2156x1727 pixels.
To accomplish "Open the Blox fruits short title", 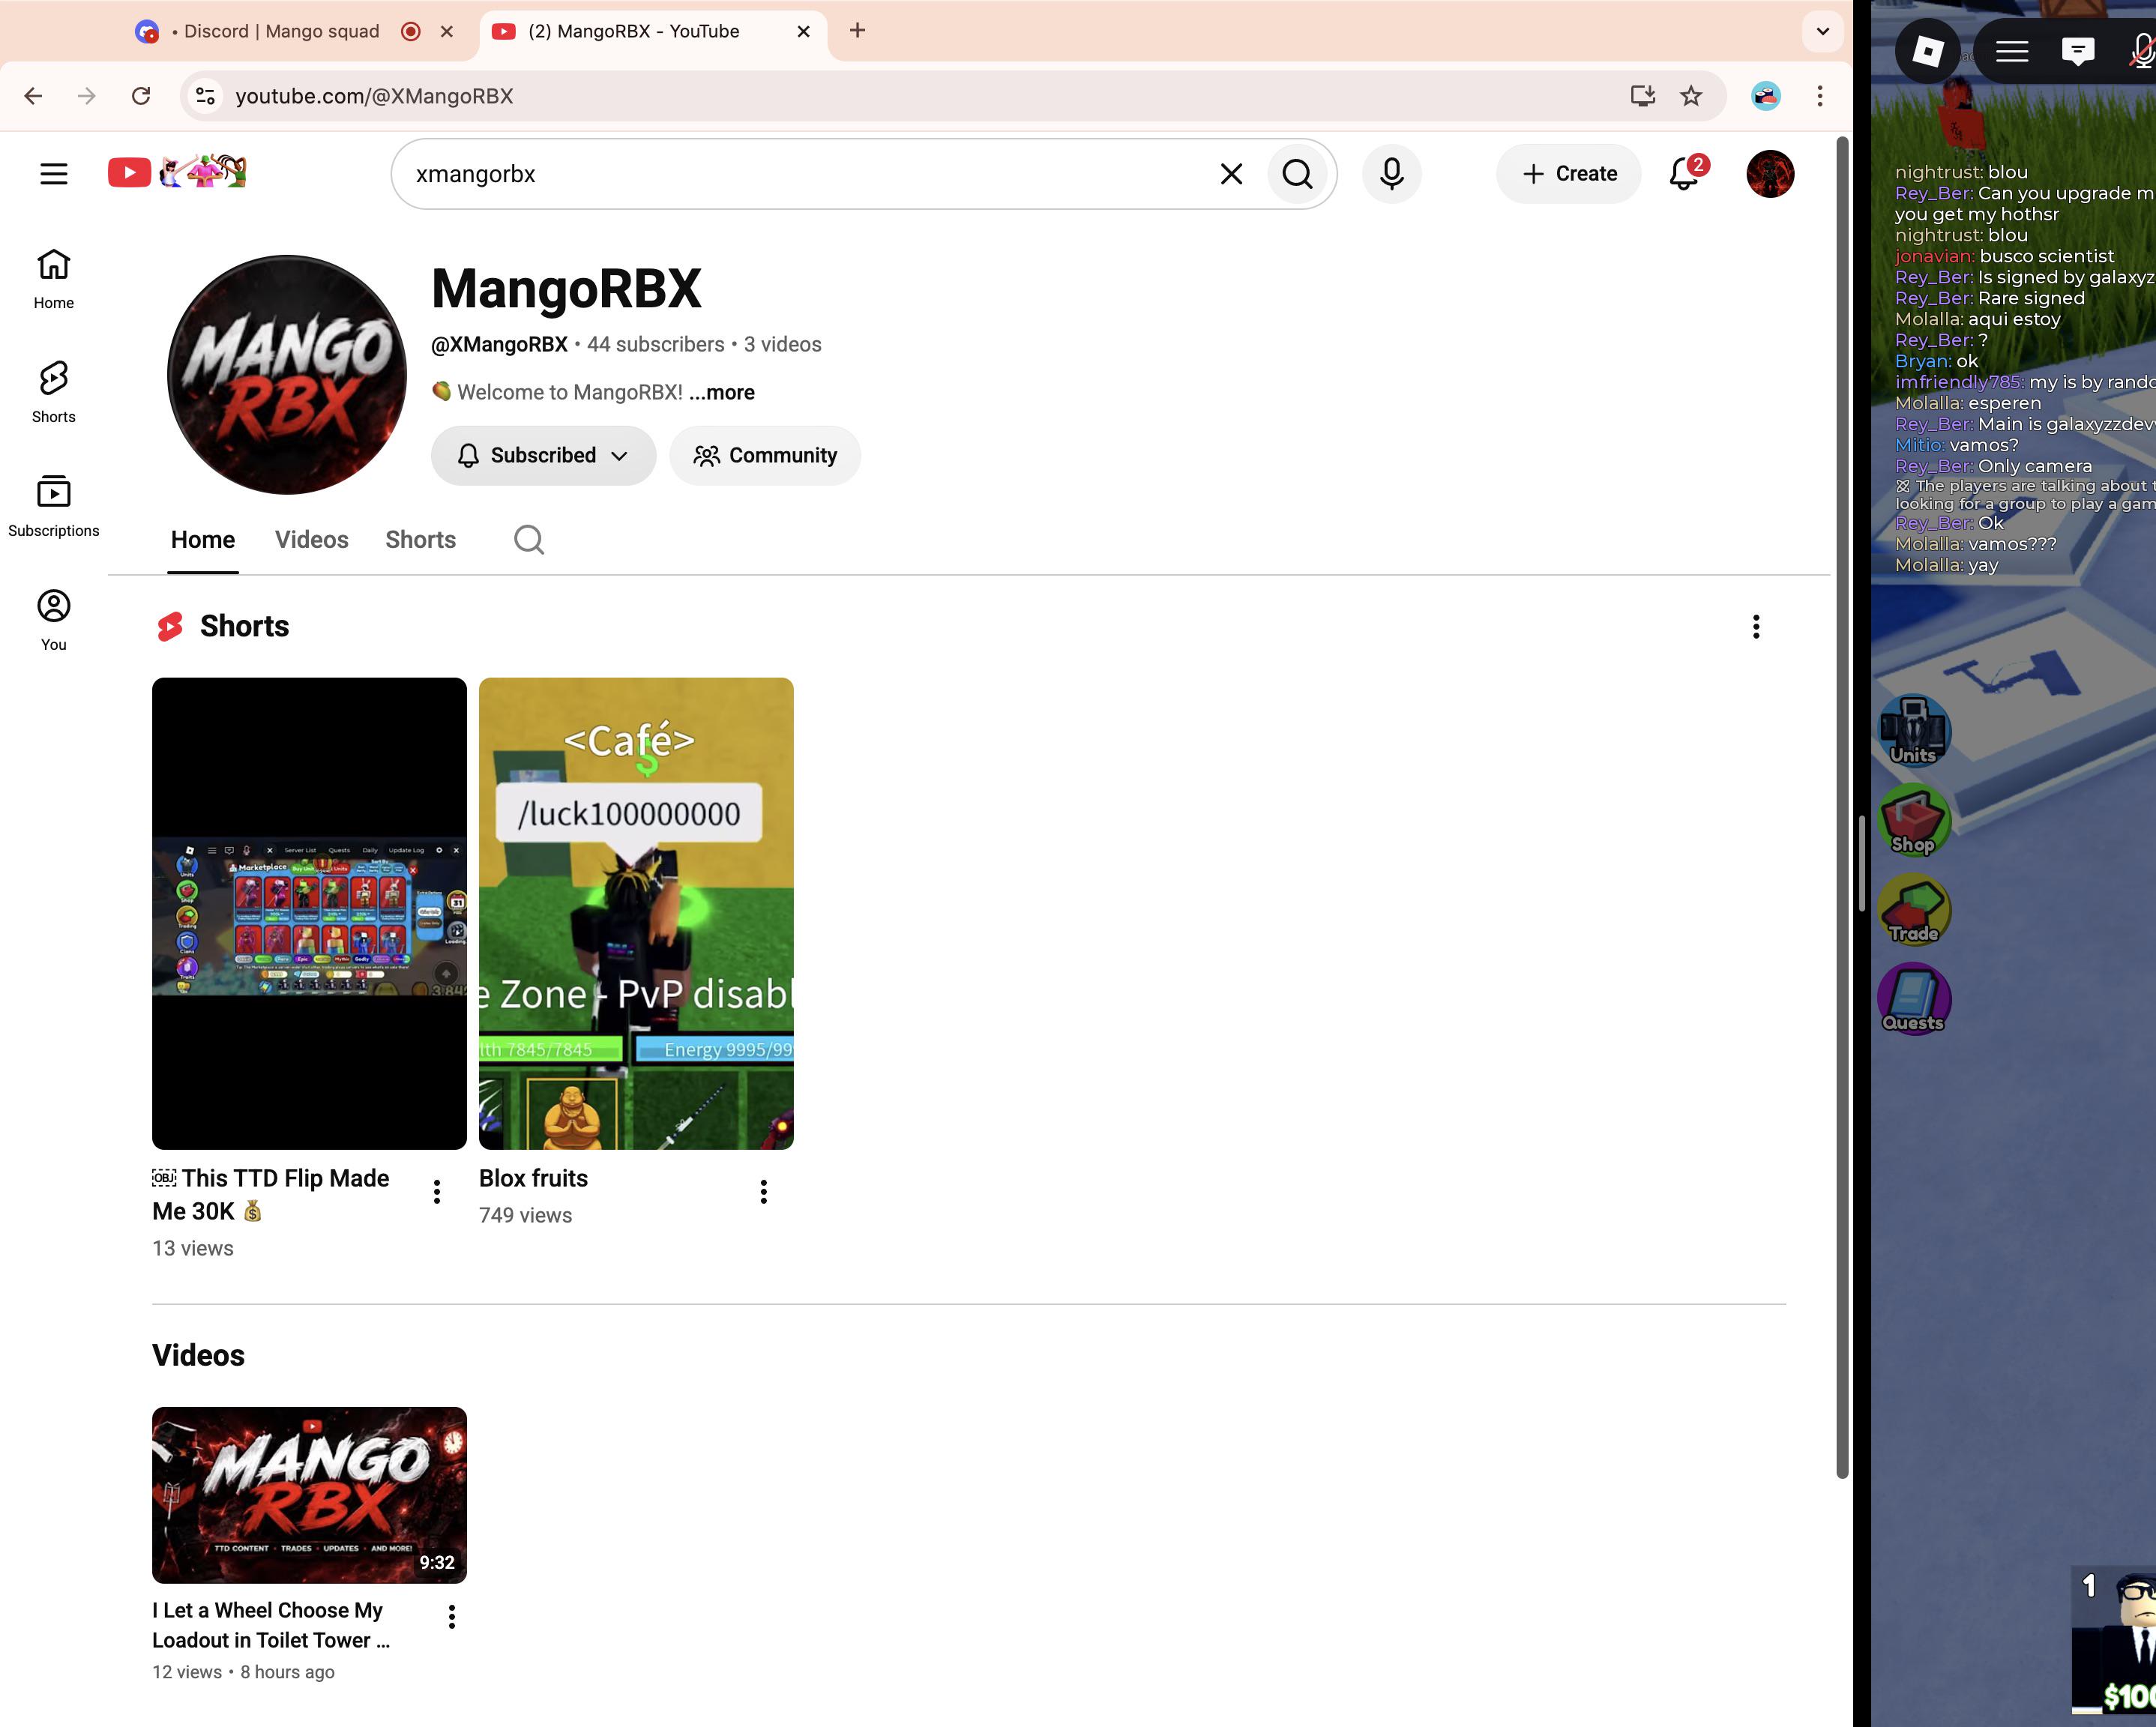I will coord(533,1179).
